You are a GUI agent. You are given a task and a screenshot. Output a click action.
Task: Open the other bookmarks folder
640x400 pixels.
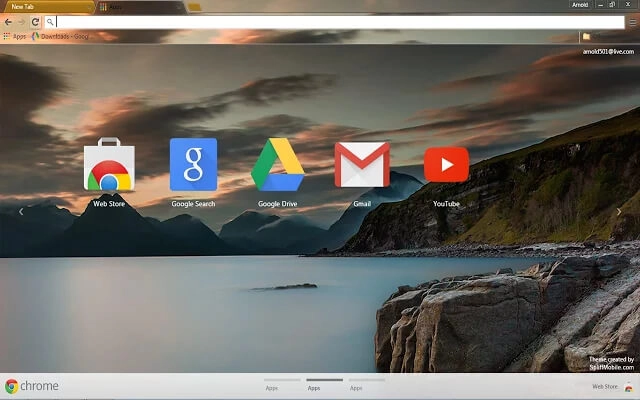[x=586, y=37]
